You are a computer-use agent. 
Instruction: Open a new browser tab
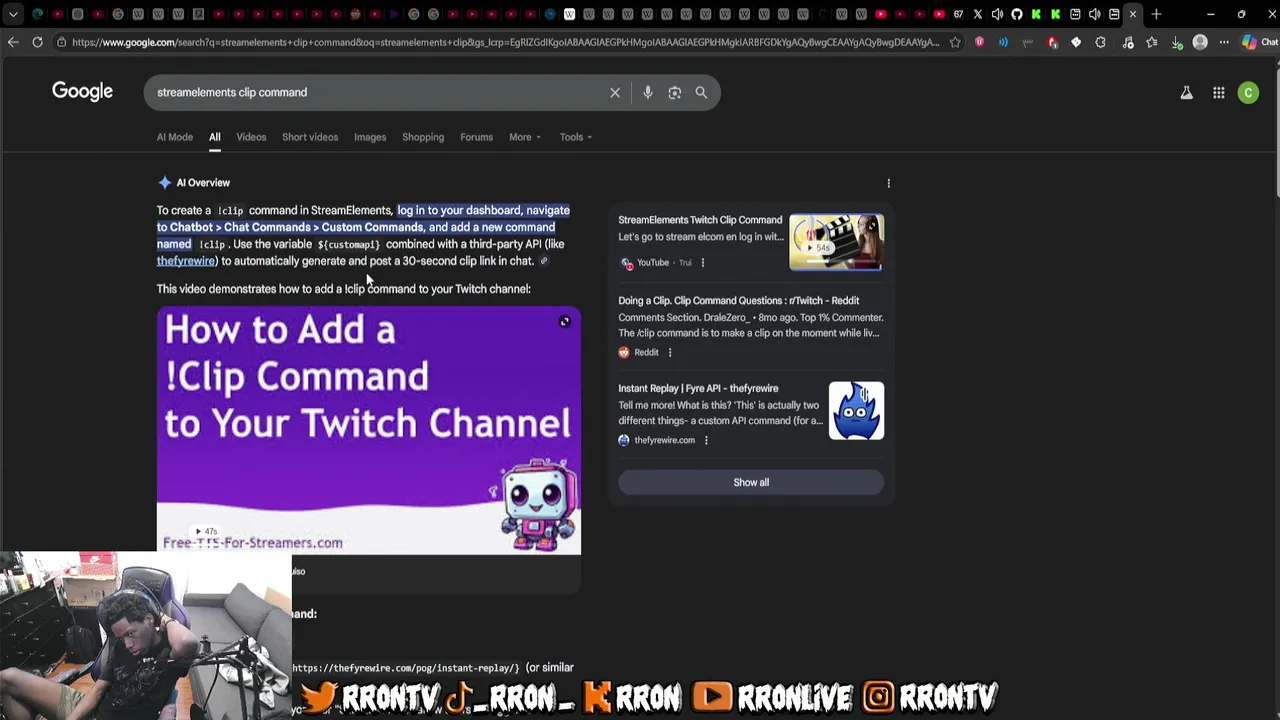[1156, 14]
